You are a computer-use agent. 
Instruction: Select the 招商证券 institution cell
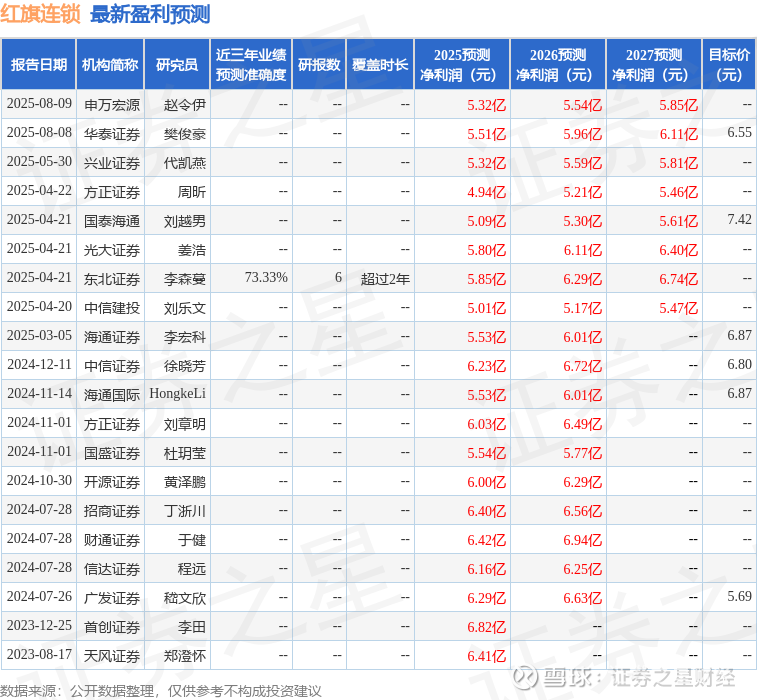coord(112,511)
